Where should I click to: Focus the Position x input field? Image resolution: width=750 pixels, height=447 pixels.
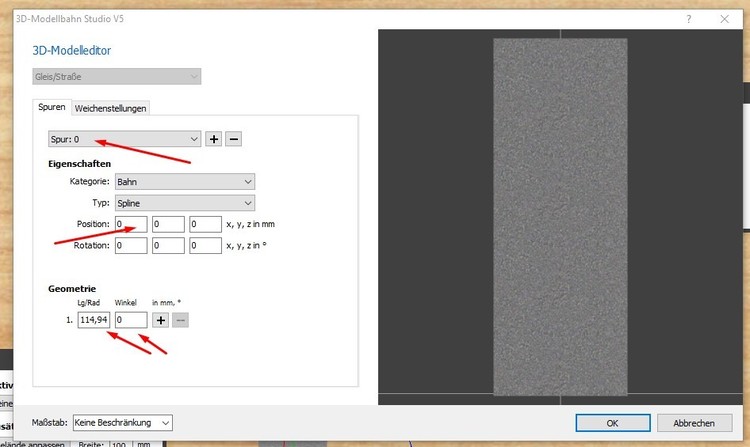click(131, 224)
